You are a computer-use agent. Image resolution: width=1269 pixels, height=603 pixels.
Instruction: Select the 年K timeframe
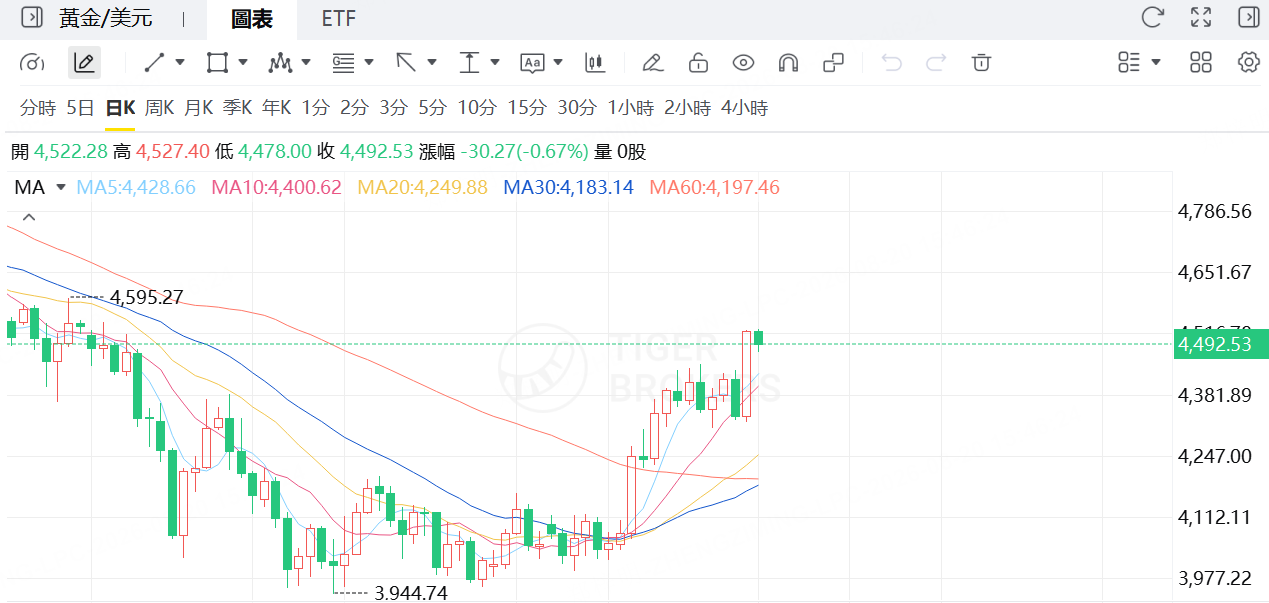click(x=277, y=108)
